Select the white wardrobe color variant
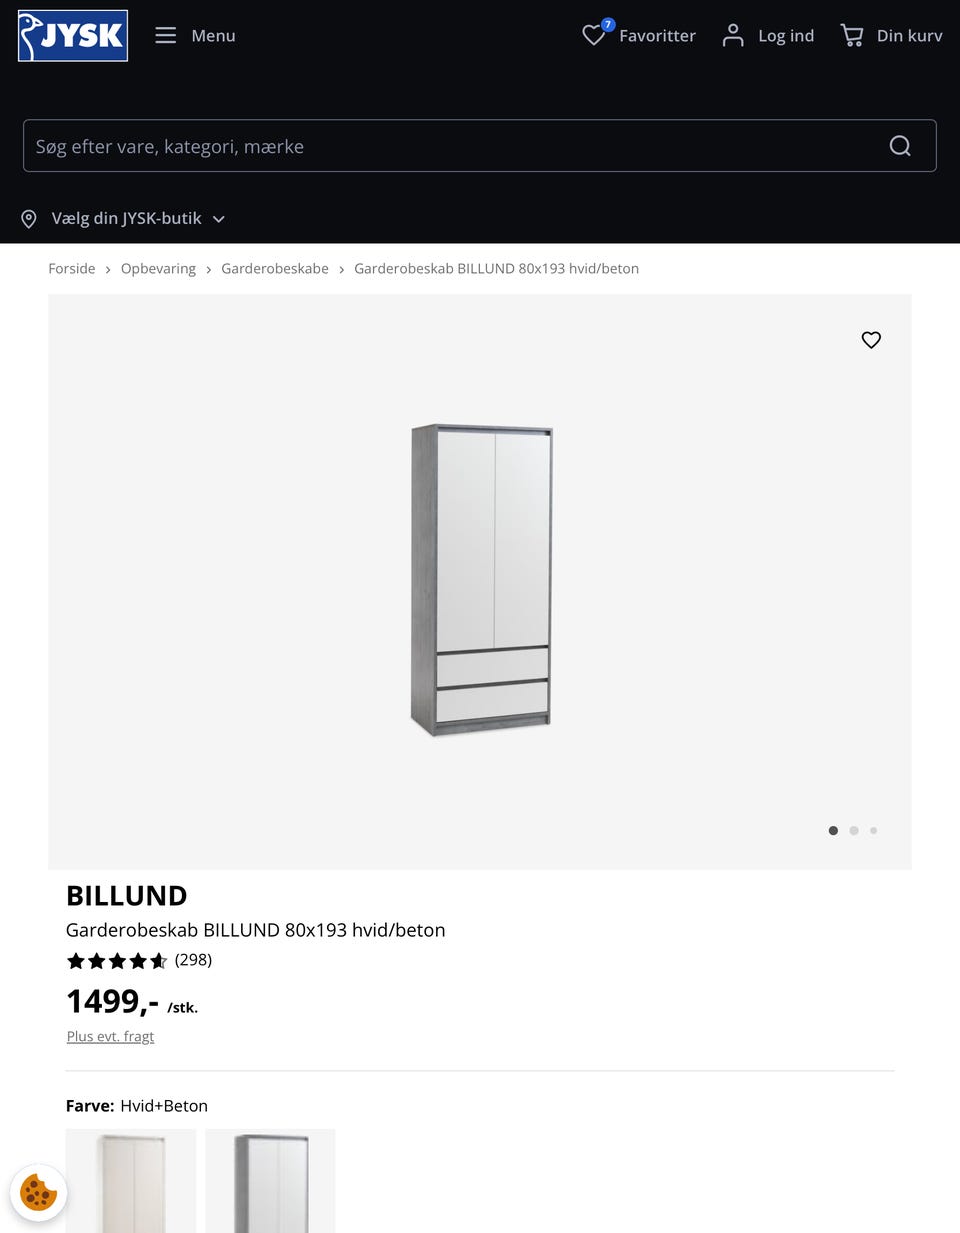960x1233 pixels. click(x=130, y=1181)
